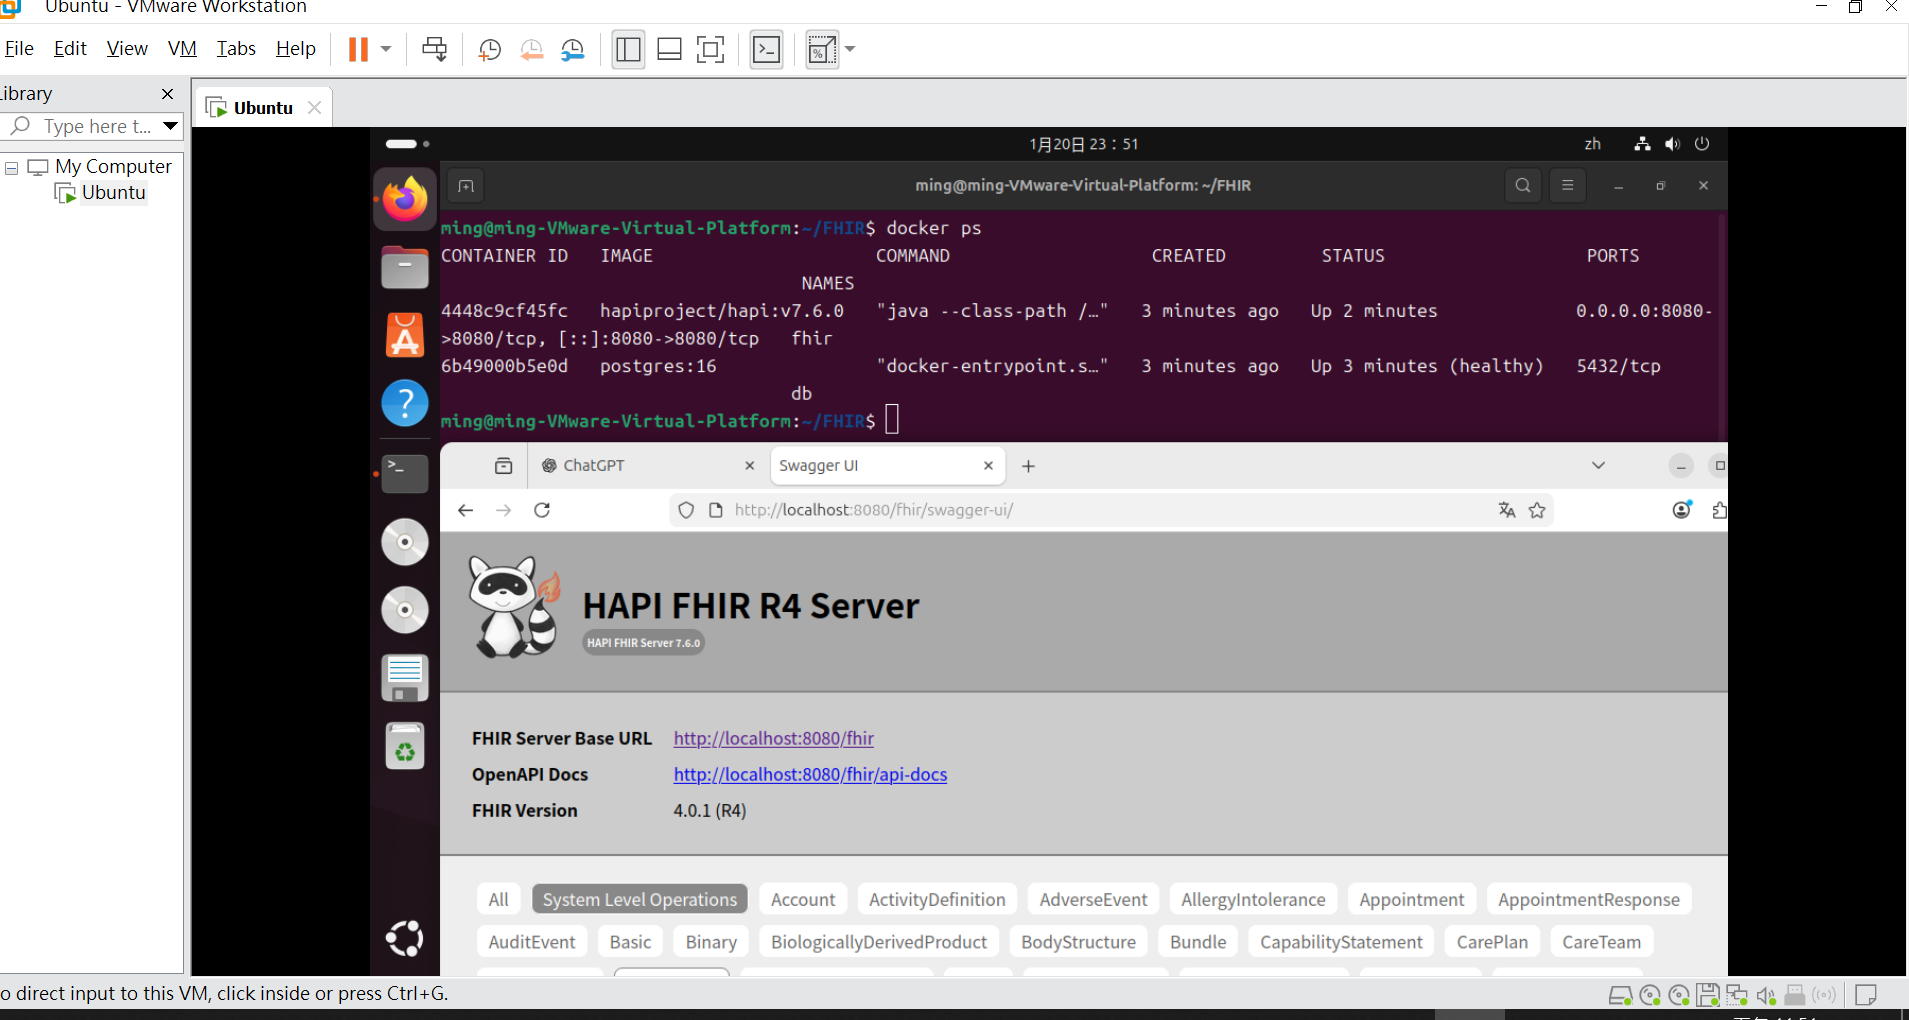This screenshot has width=1909, height=1020.
Task: Take a snapshot of the VM
Action: 489,48
